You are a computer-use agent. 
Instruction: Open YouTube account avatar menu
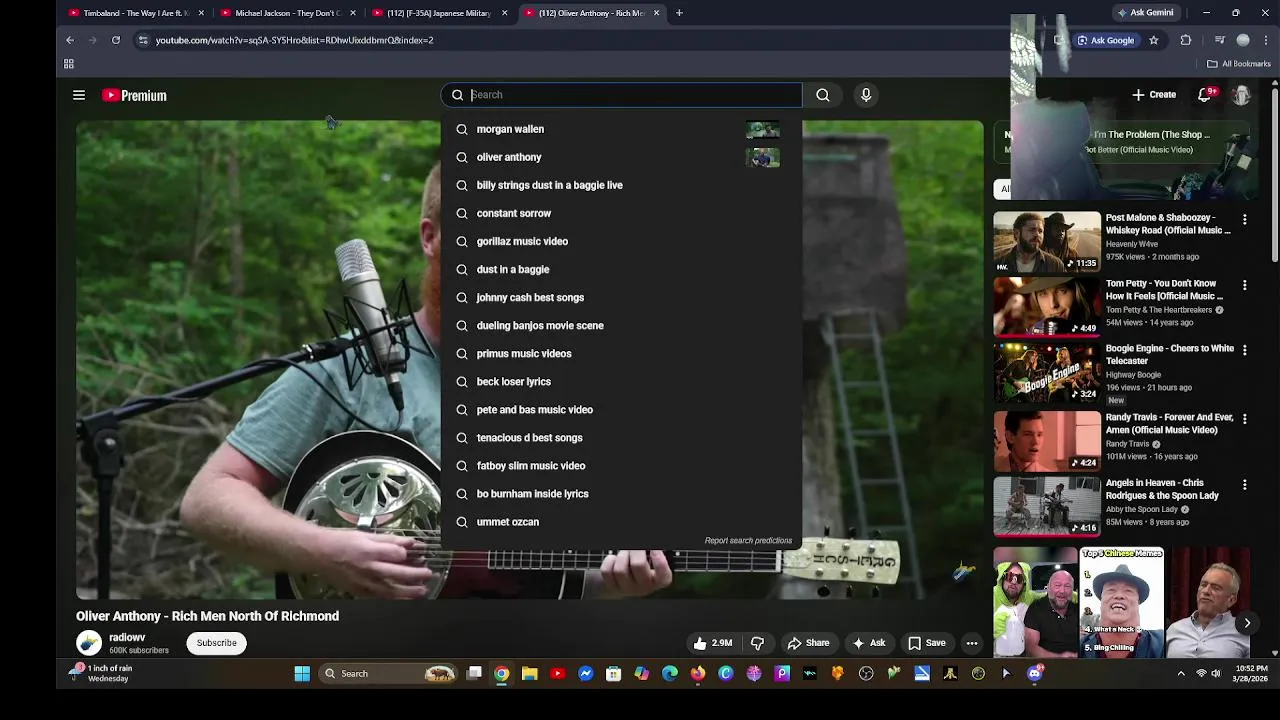(x=1241, y=95)
